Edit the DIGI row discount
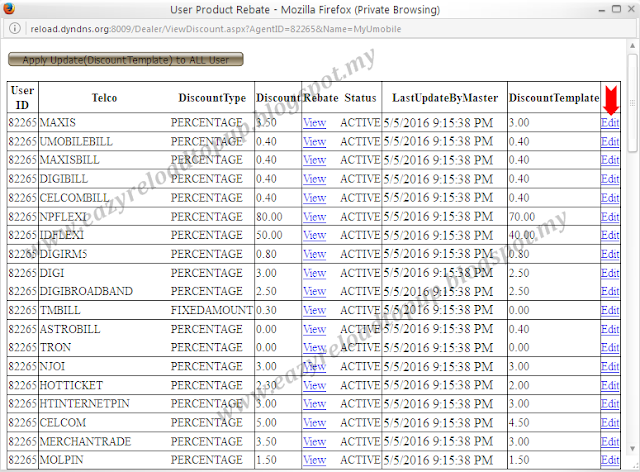640x472 pixels. point(610,273)
